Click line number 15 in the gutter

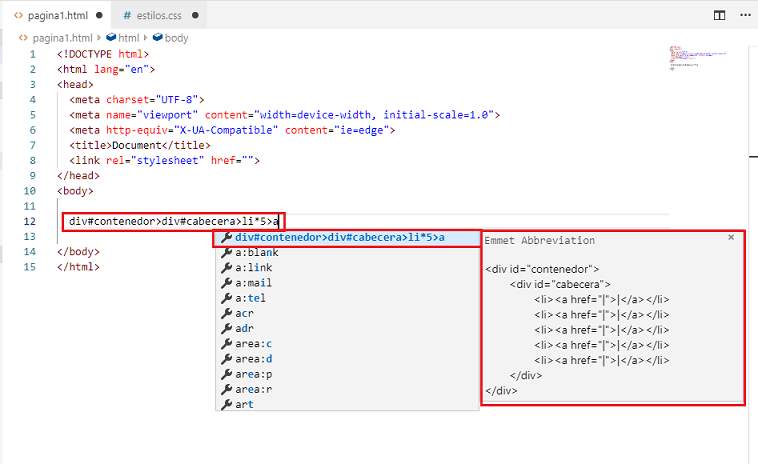pos(29,267)
